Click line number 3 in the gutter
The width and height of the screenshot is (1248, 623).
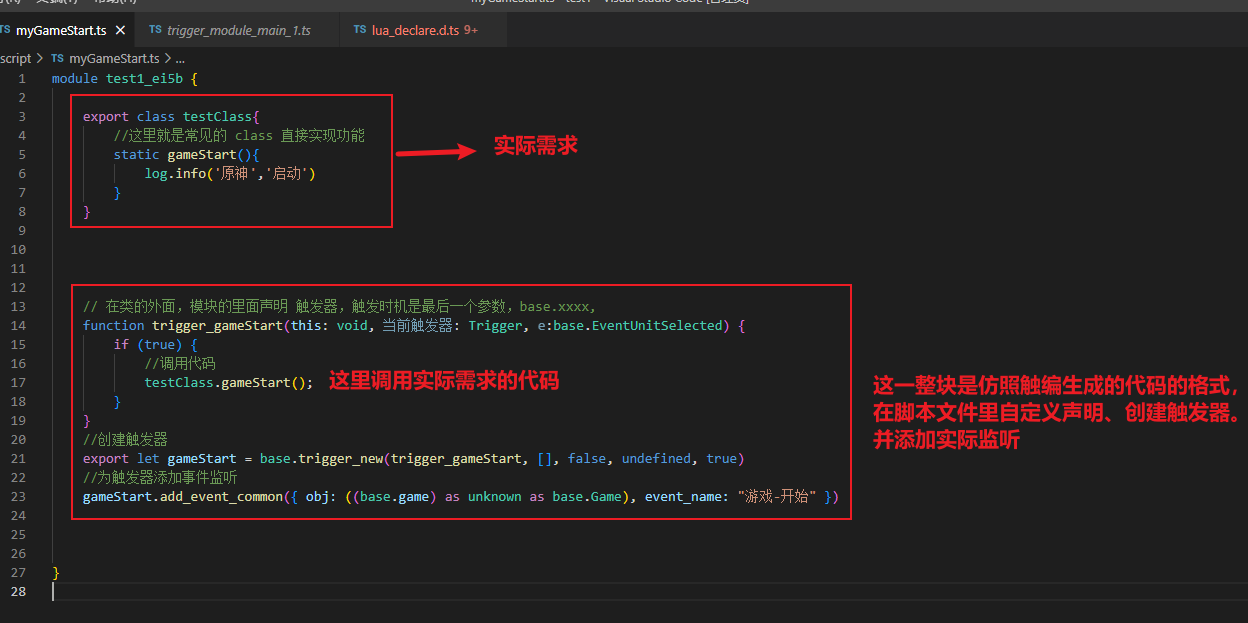coord(23,116)
